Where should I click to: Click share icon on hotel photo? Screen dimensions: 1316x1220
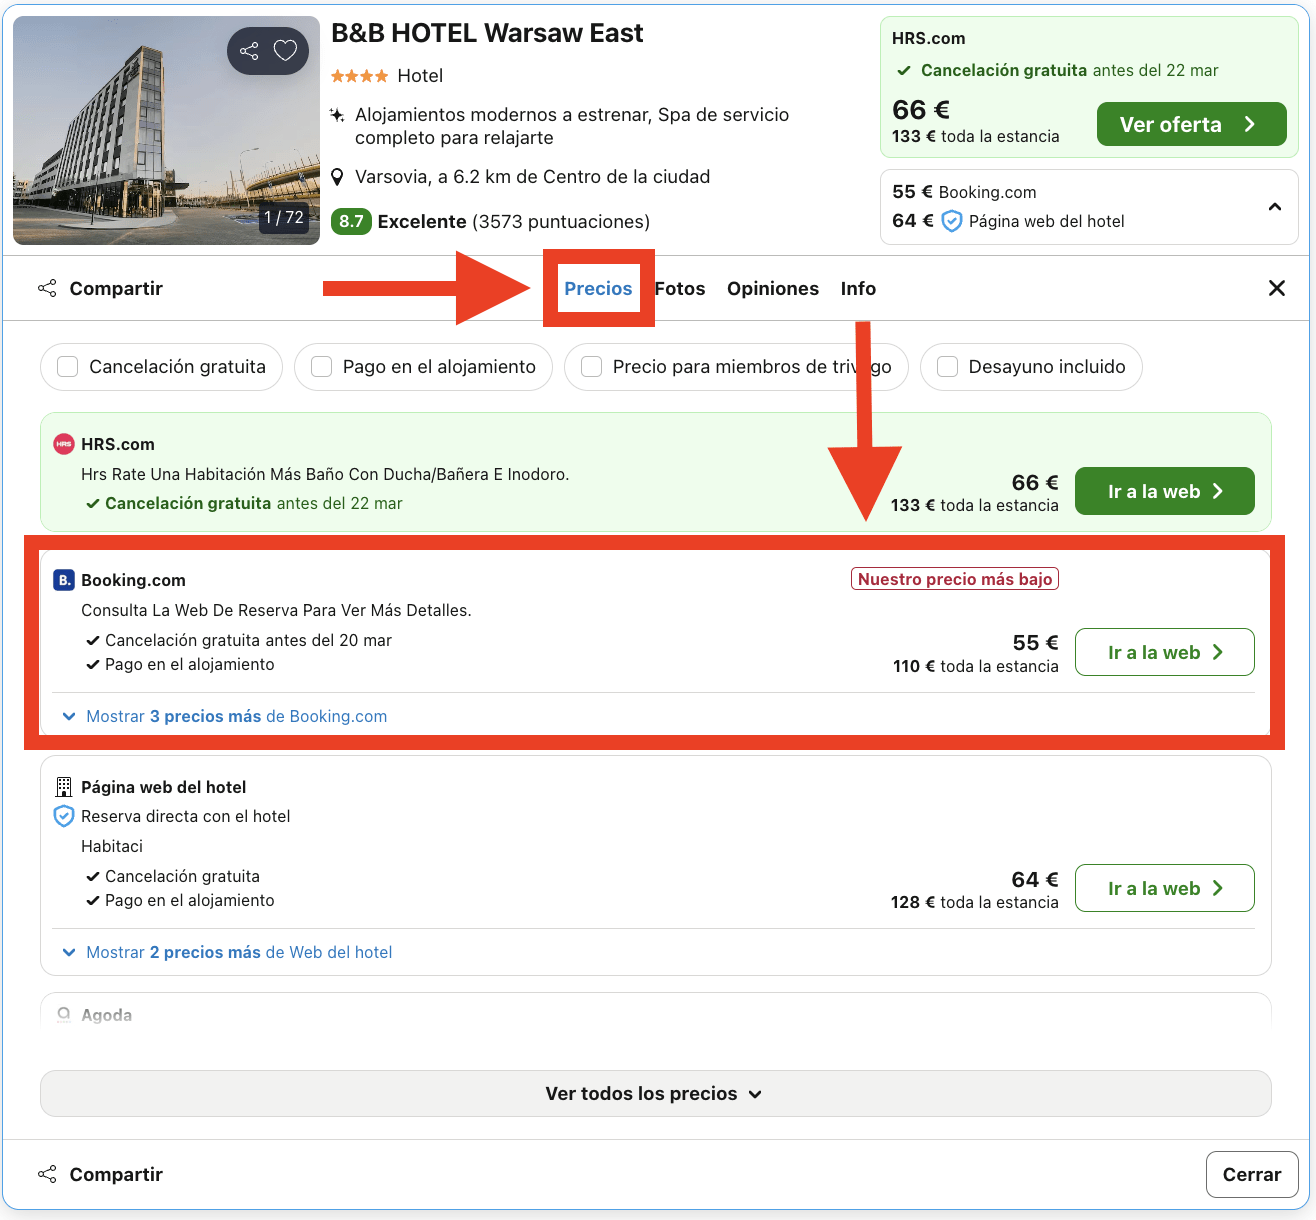pos(249,50)
